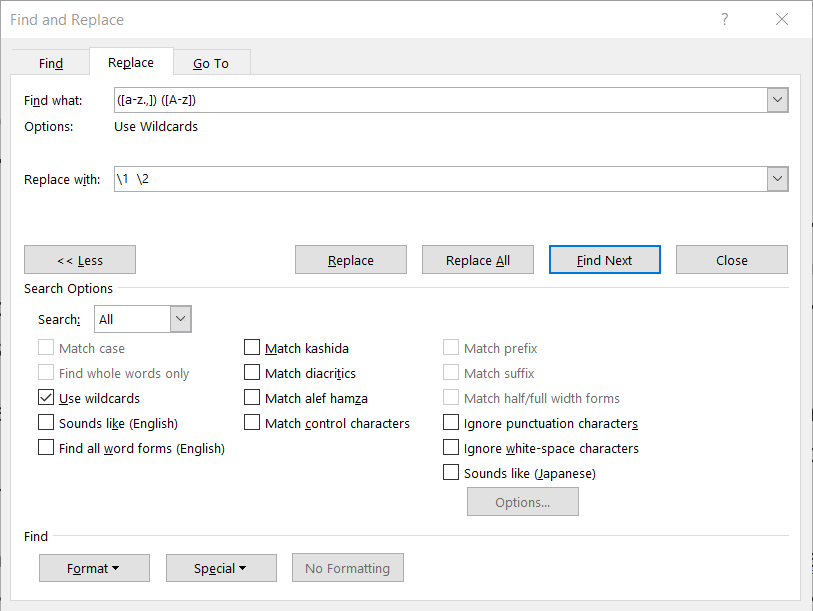Collapse search options with Less button
The width and height of the screenshot is (813, 611).
(79, 259)
